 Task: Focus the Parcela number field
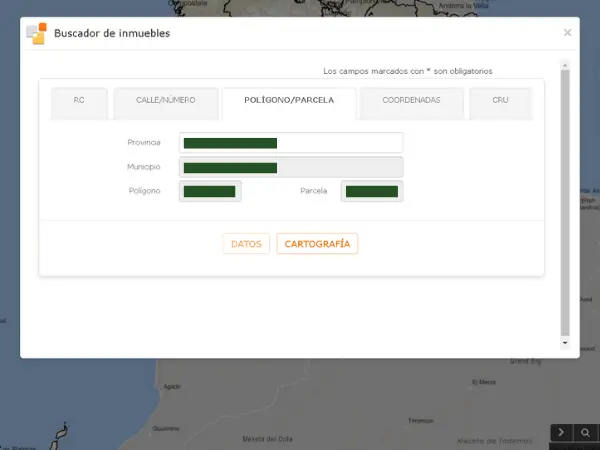[372, 191]
